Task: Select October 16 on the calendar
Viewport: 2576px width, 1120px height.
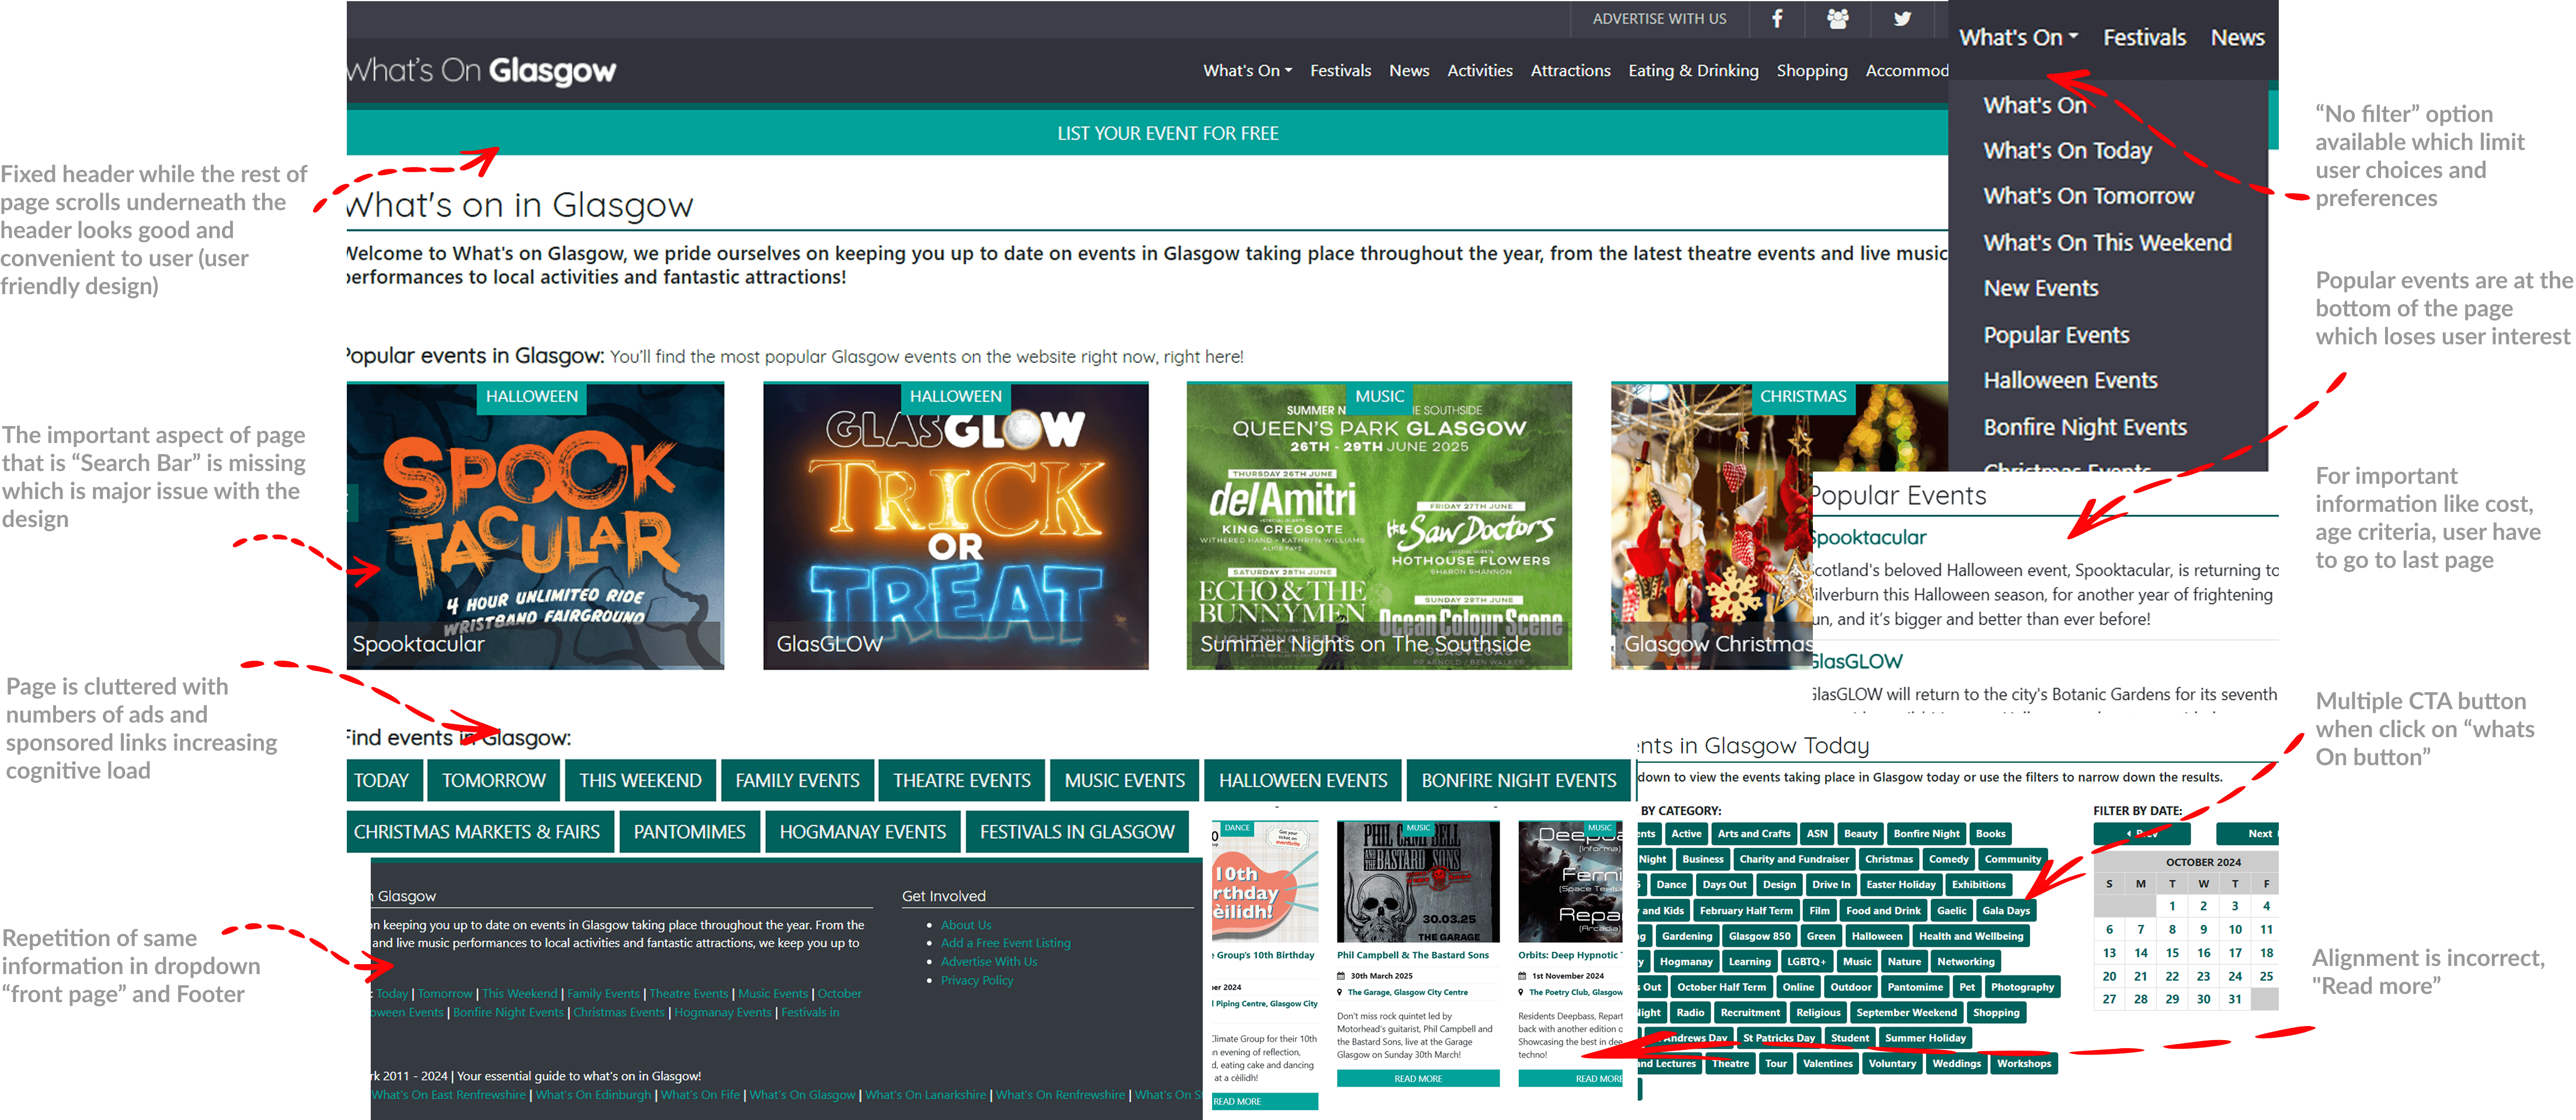Action: coord(2203,953)
